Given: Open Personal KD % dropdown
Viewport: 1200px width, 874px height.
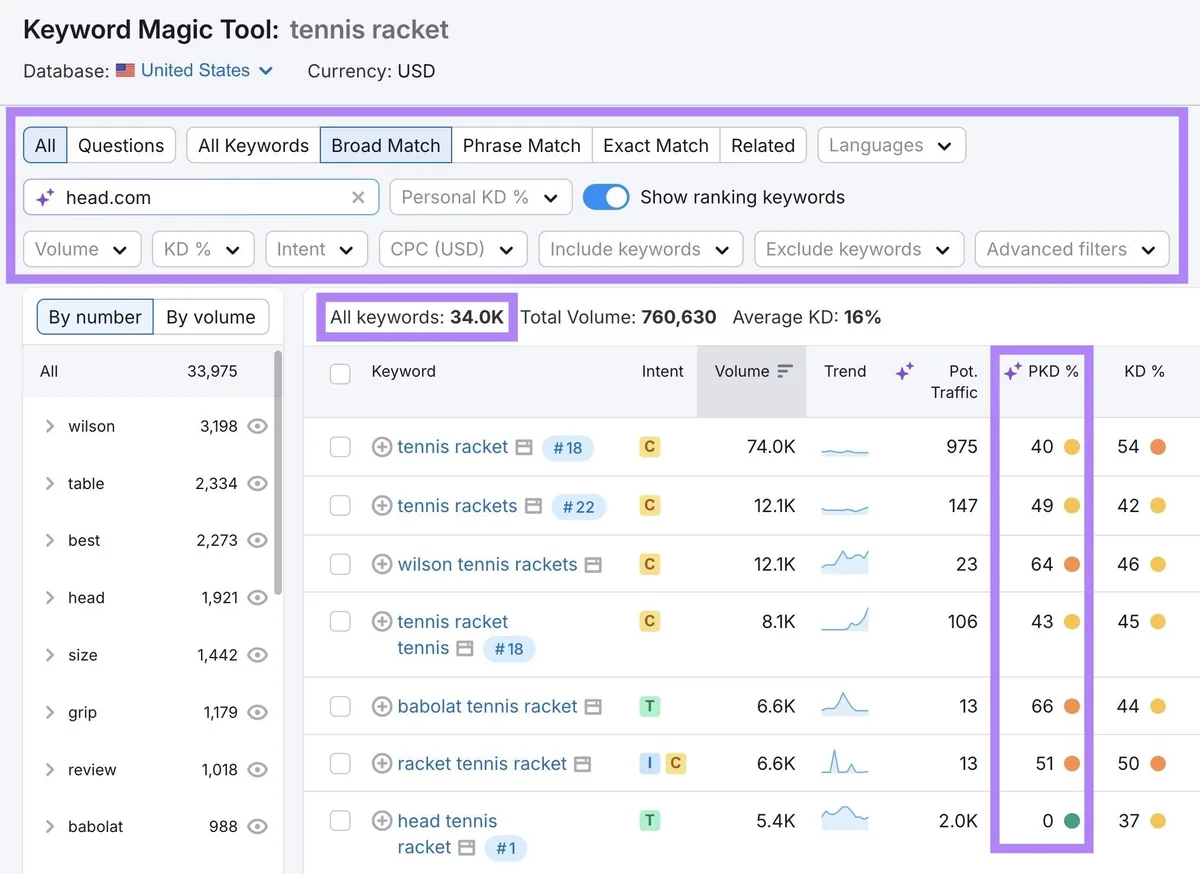Looking at the screenshot, I should pos(481,197).
